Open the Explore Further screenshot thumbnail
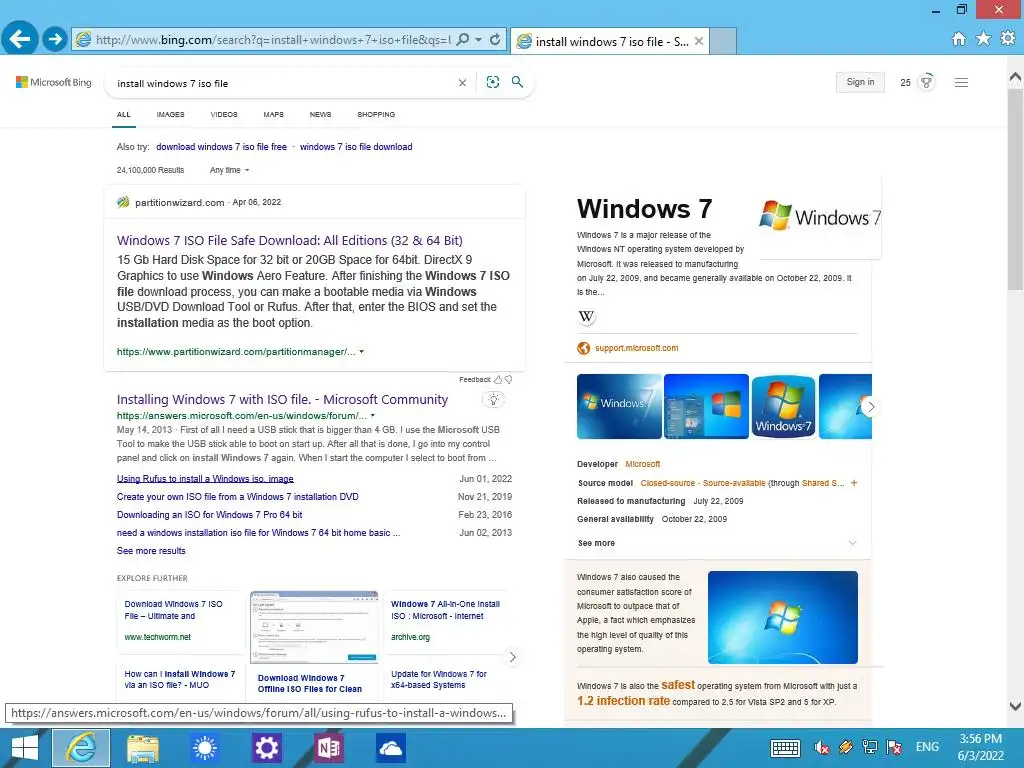This screenshot has height=768, width=1024. point(314,627)
